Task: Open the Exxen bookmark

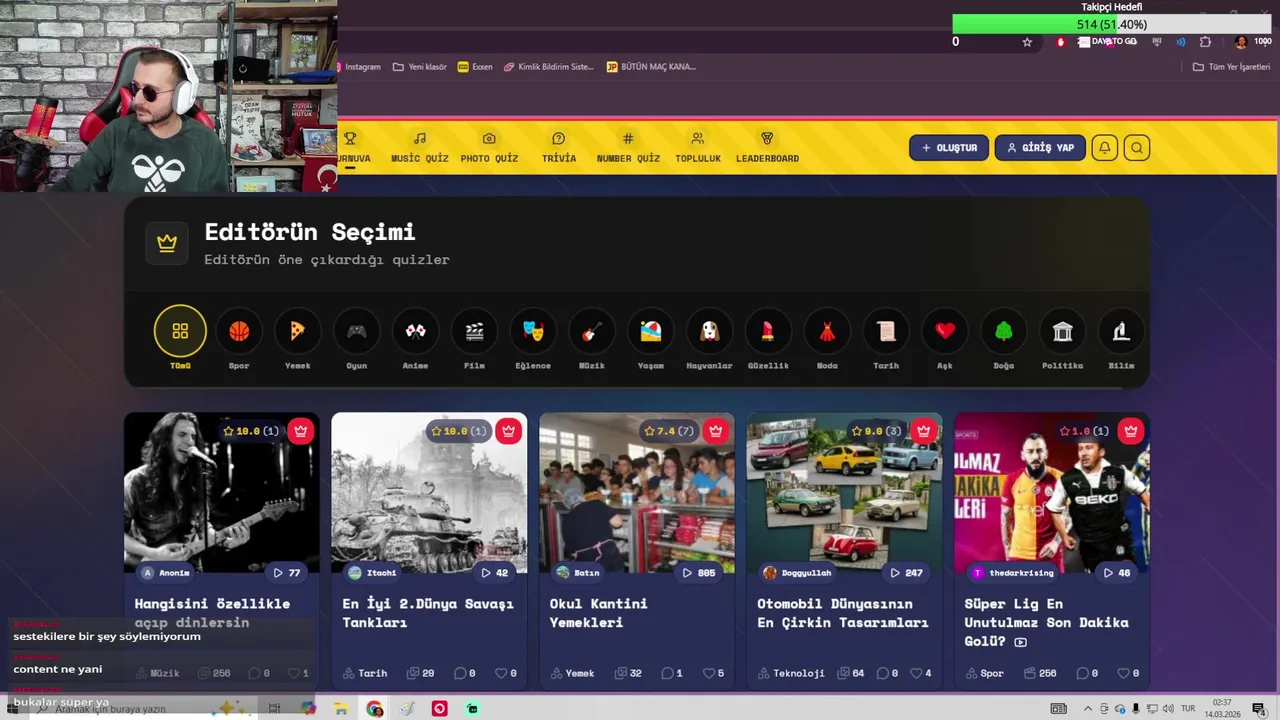Action: point(475,67)
